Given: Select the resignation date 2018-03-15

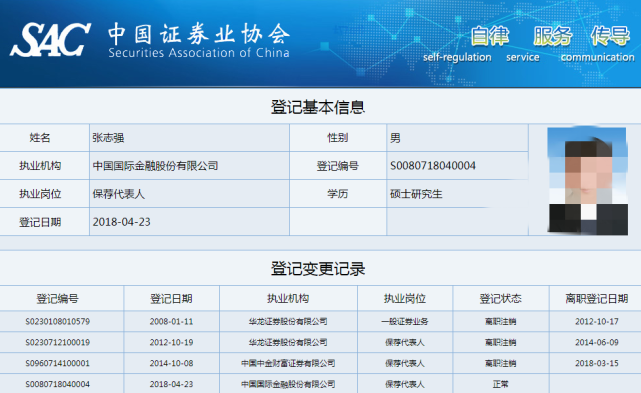Looking at the screenshot, I should [597, 363].
